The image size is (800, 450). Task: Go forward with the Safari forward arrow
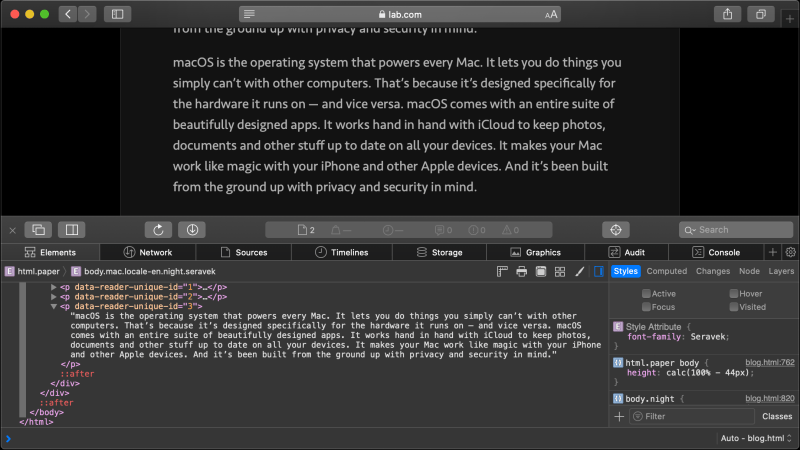click(87, 14)
